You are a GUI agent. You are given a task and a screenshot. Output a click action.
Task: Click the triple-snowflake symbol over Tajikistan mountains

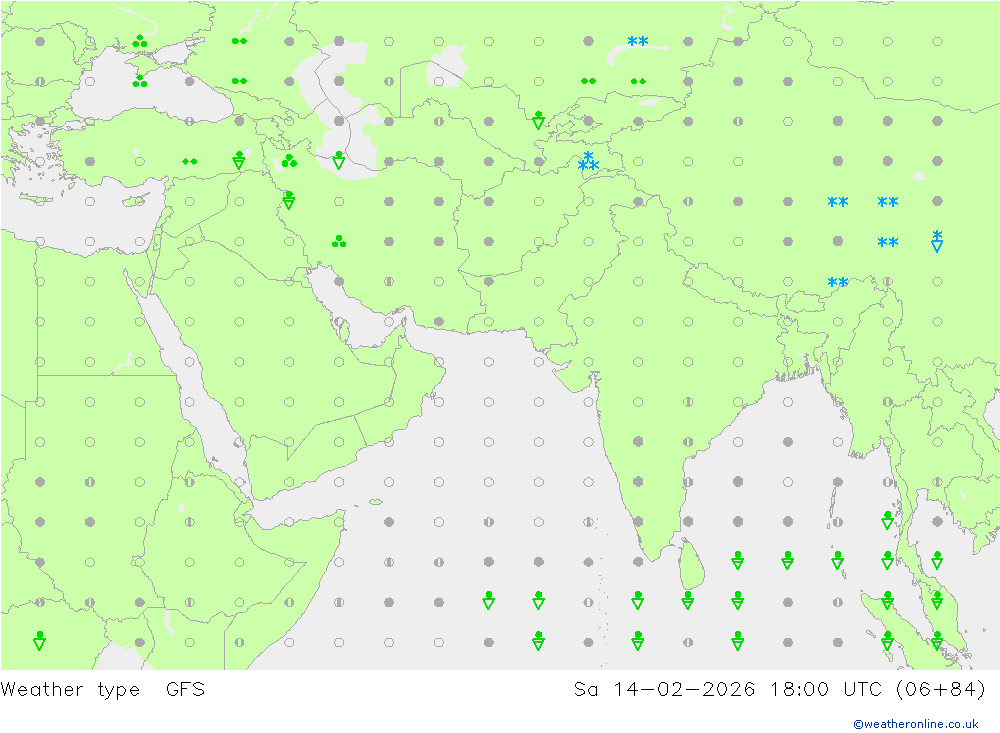pyautogui.click(x=588, y=161)
